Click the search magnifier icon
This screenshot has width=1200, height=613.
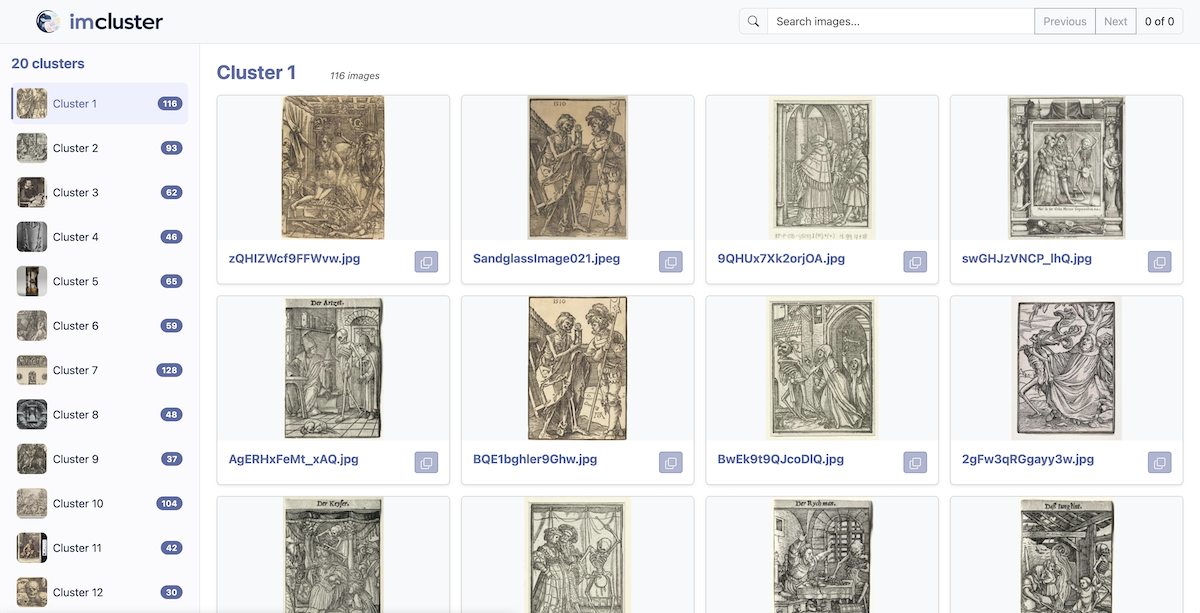(x=753, y=21)
